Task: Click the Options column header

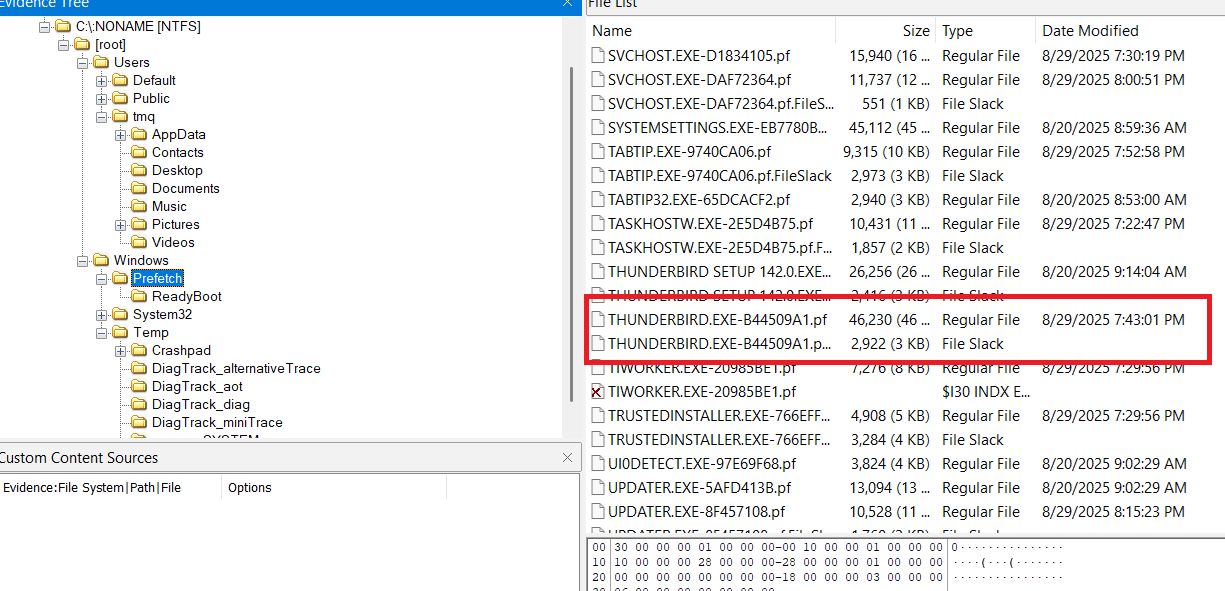Action: click(250, 488)
